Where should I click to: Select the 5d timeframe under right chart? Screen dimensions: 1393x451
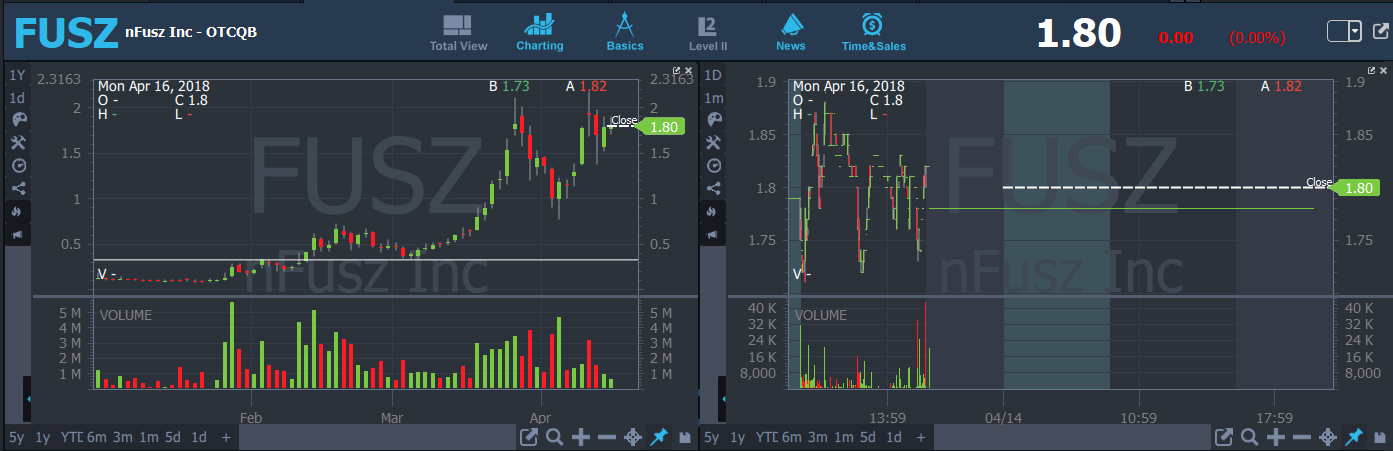click(x=868, y=437)
